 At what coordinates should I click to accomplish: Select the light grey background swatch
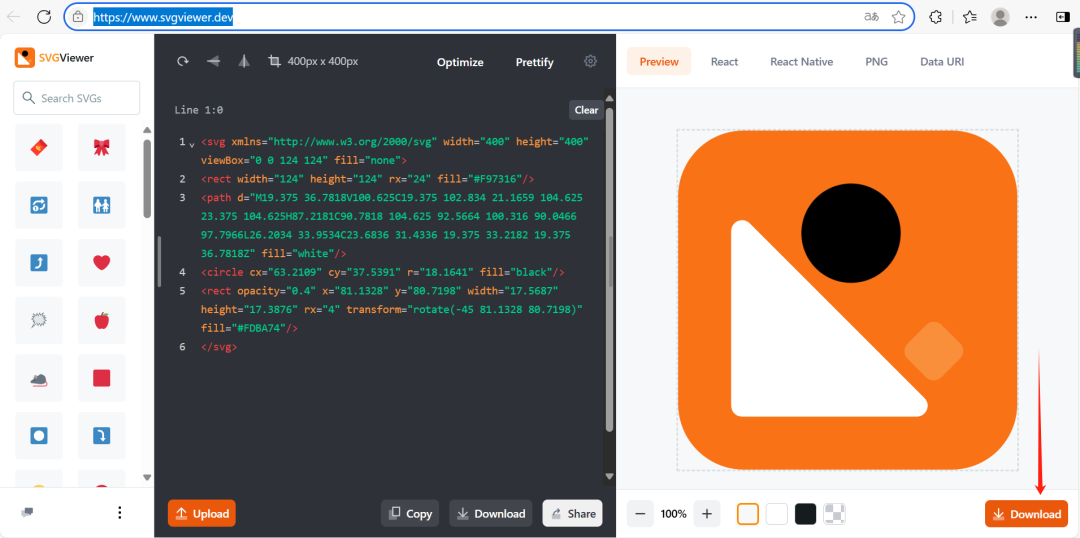pos(748,513)
